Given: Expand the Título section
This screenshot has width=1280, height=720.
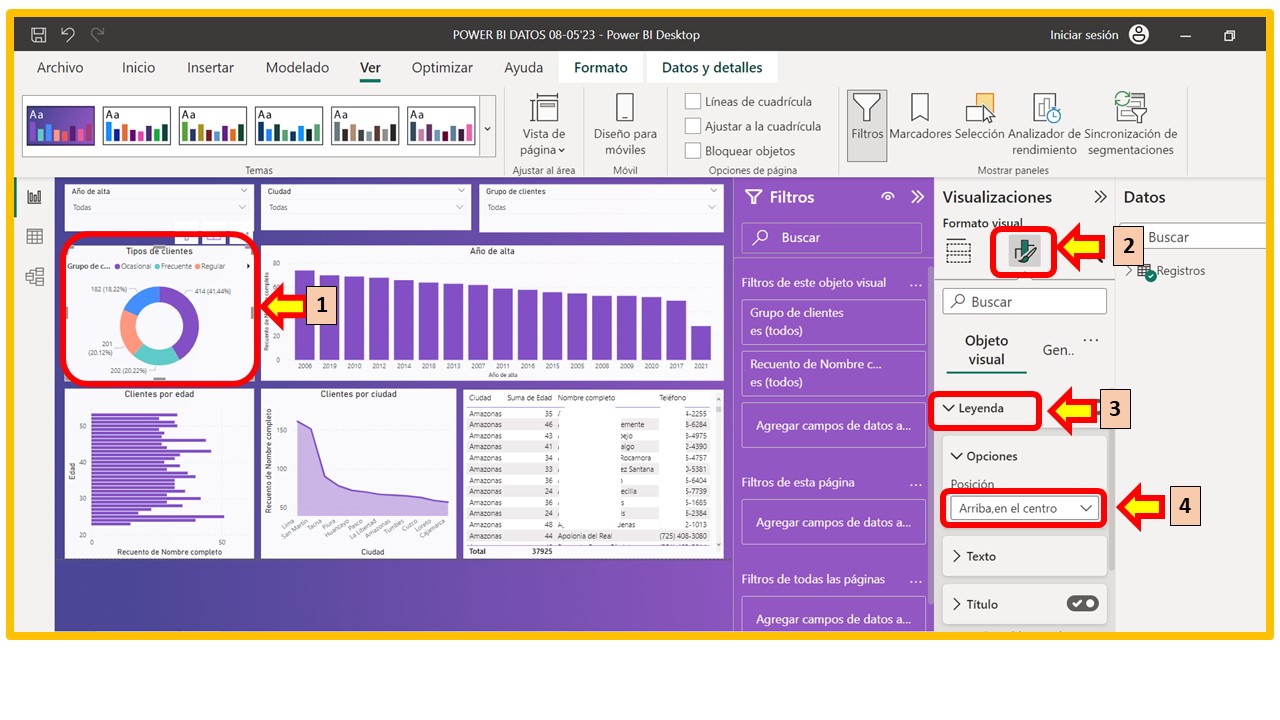Looking at the screenshot, I should pos(957,604).
